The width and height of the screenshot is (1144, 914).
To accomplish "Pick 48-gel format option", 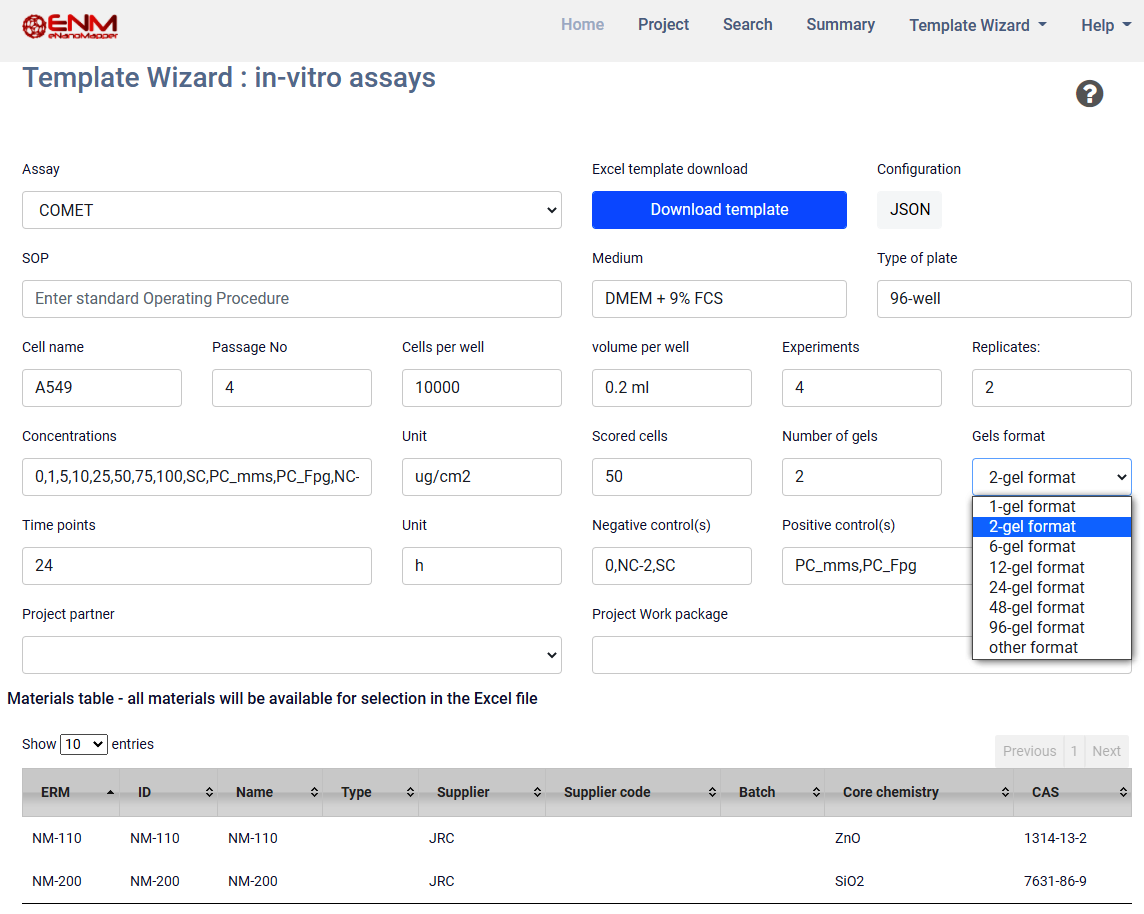I will (x=1051, y=607).
